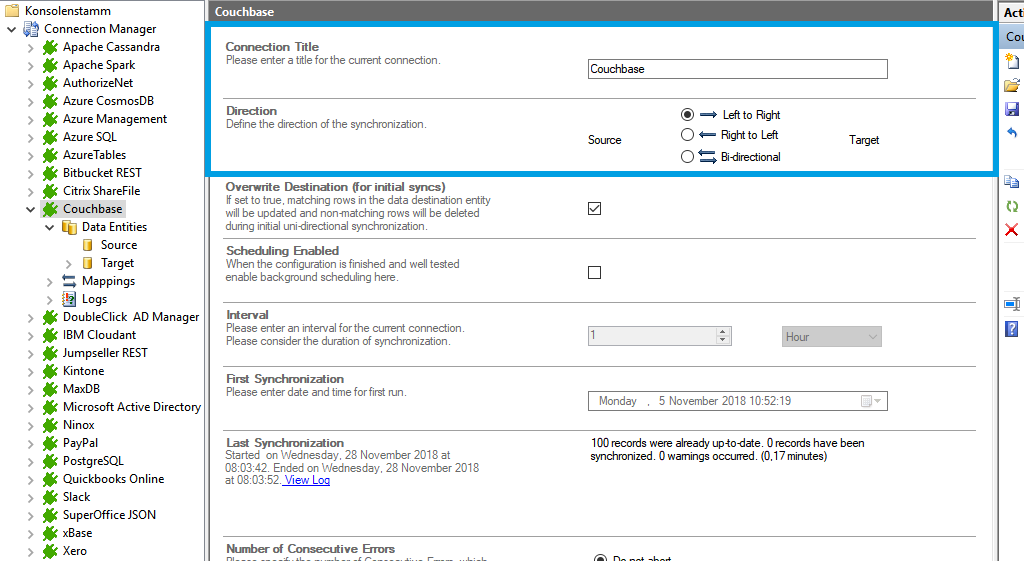Screen dimensions: 1024x561
Task: Click the green refresh arrows icon
Action: click(1012, 206)
